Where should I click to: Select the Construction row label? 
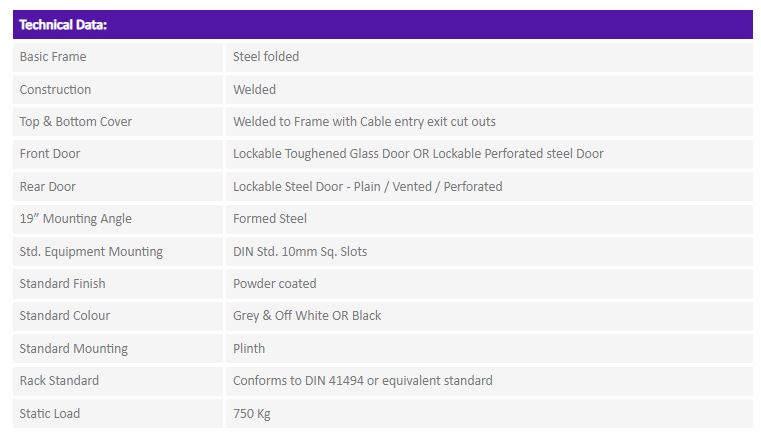55,90
